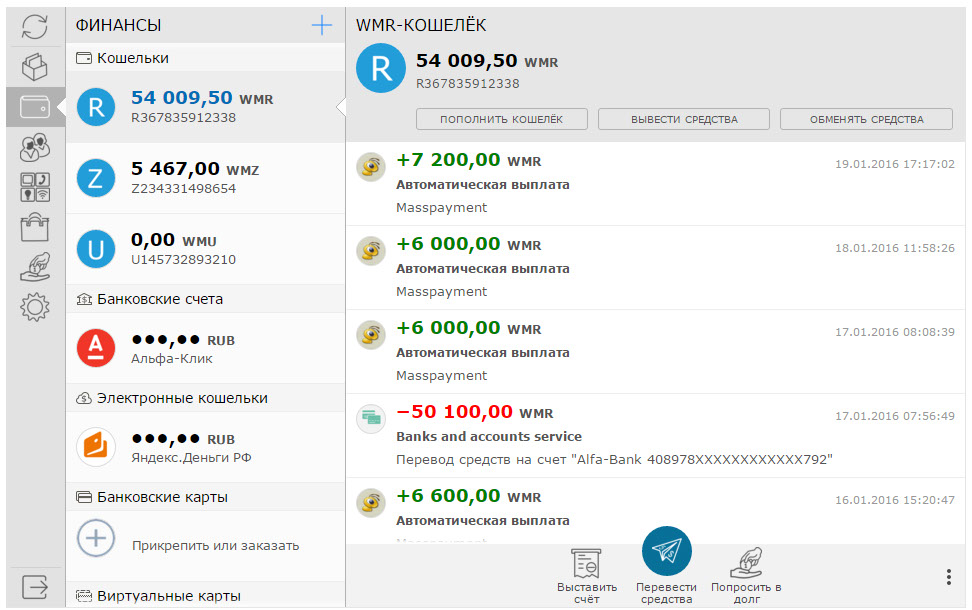972x610 pixels.
Task: Open the contacts people sidebar icon
Action: 35,148
